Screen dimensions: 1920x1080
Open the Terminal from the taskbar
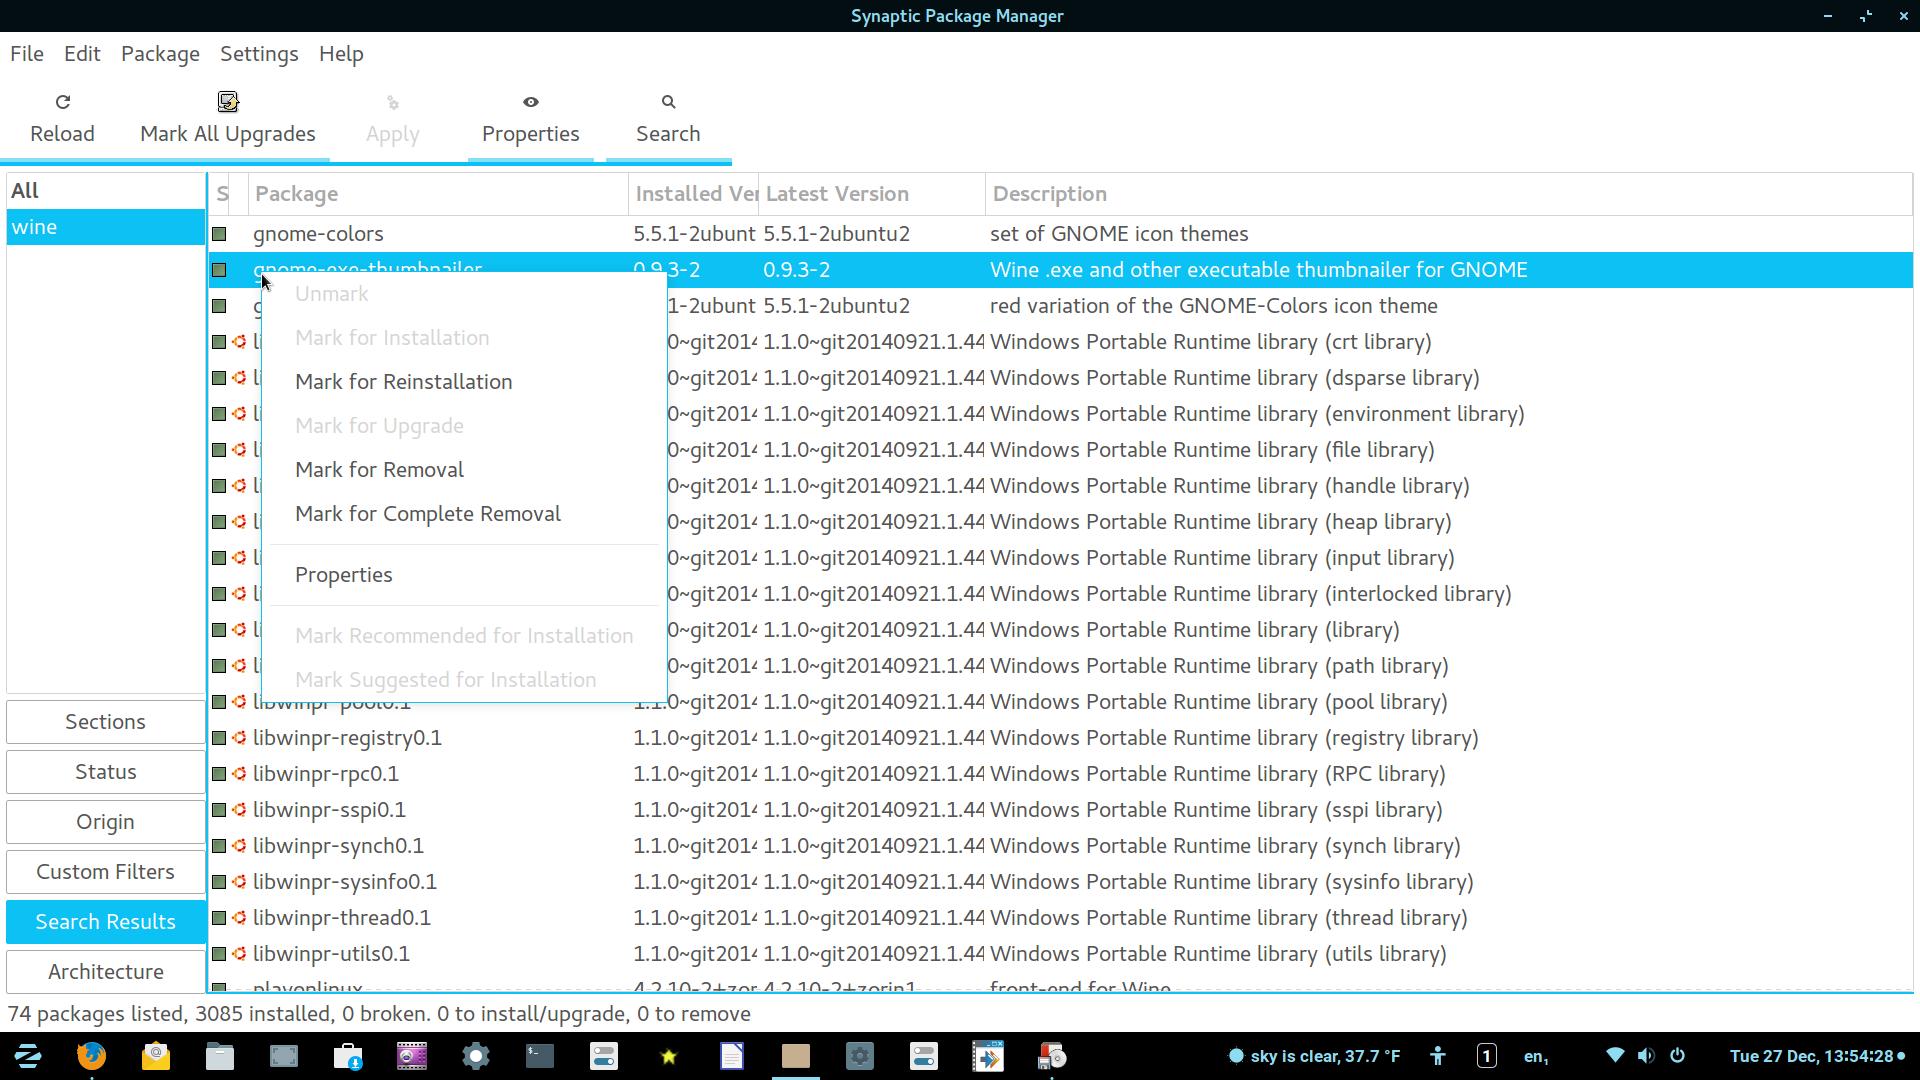point(540,1056)
